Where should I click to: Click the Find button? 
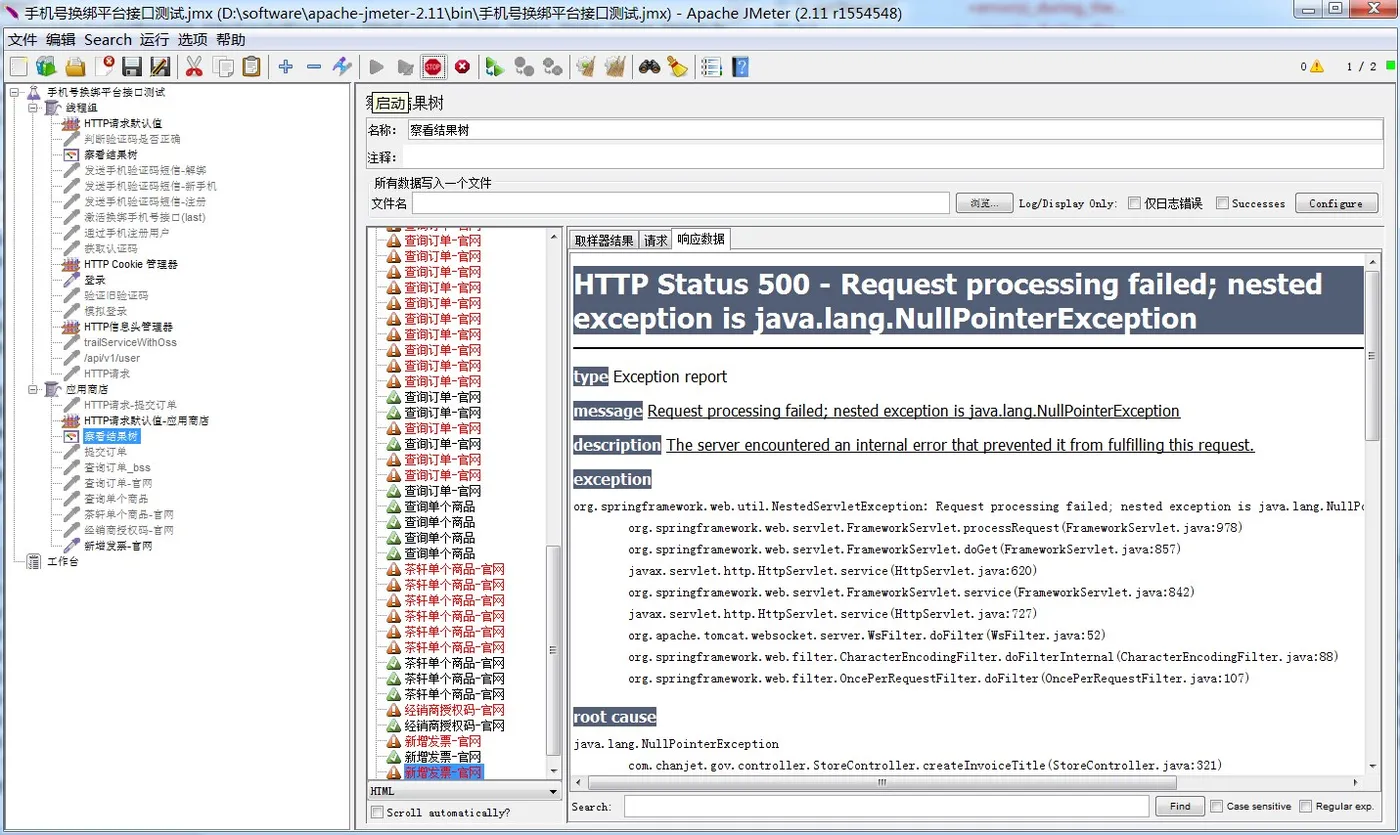click(1180, 806)
